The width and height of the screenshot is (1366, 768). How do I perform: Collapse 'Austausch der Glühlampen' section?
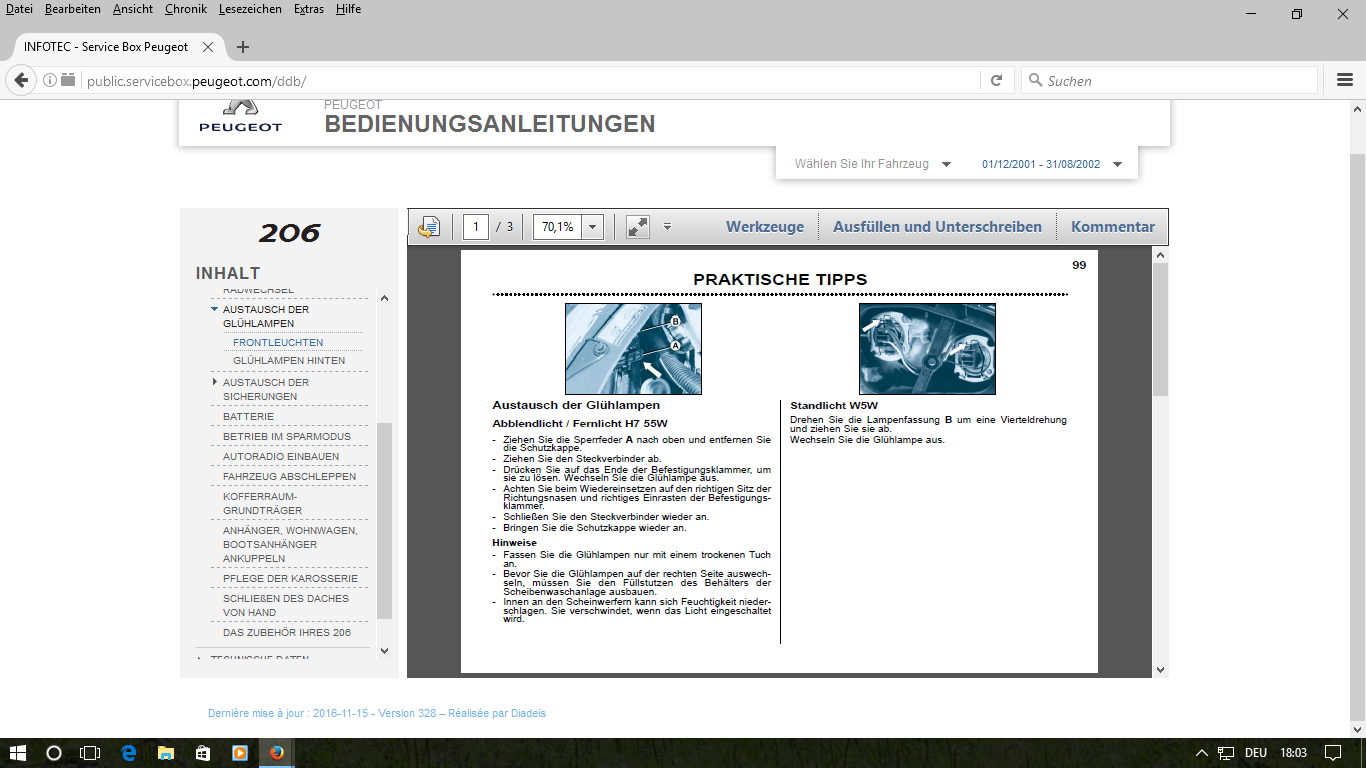click(x=214, y=310)
